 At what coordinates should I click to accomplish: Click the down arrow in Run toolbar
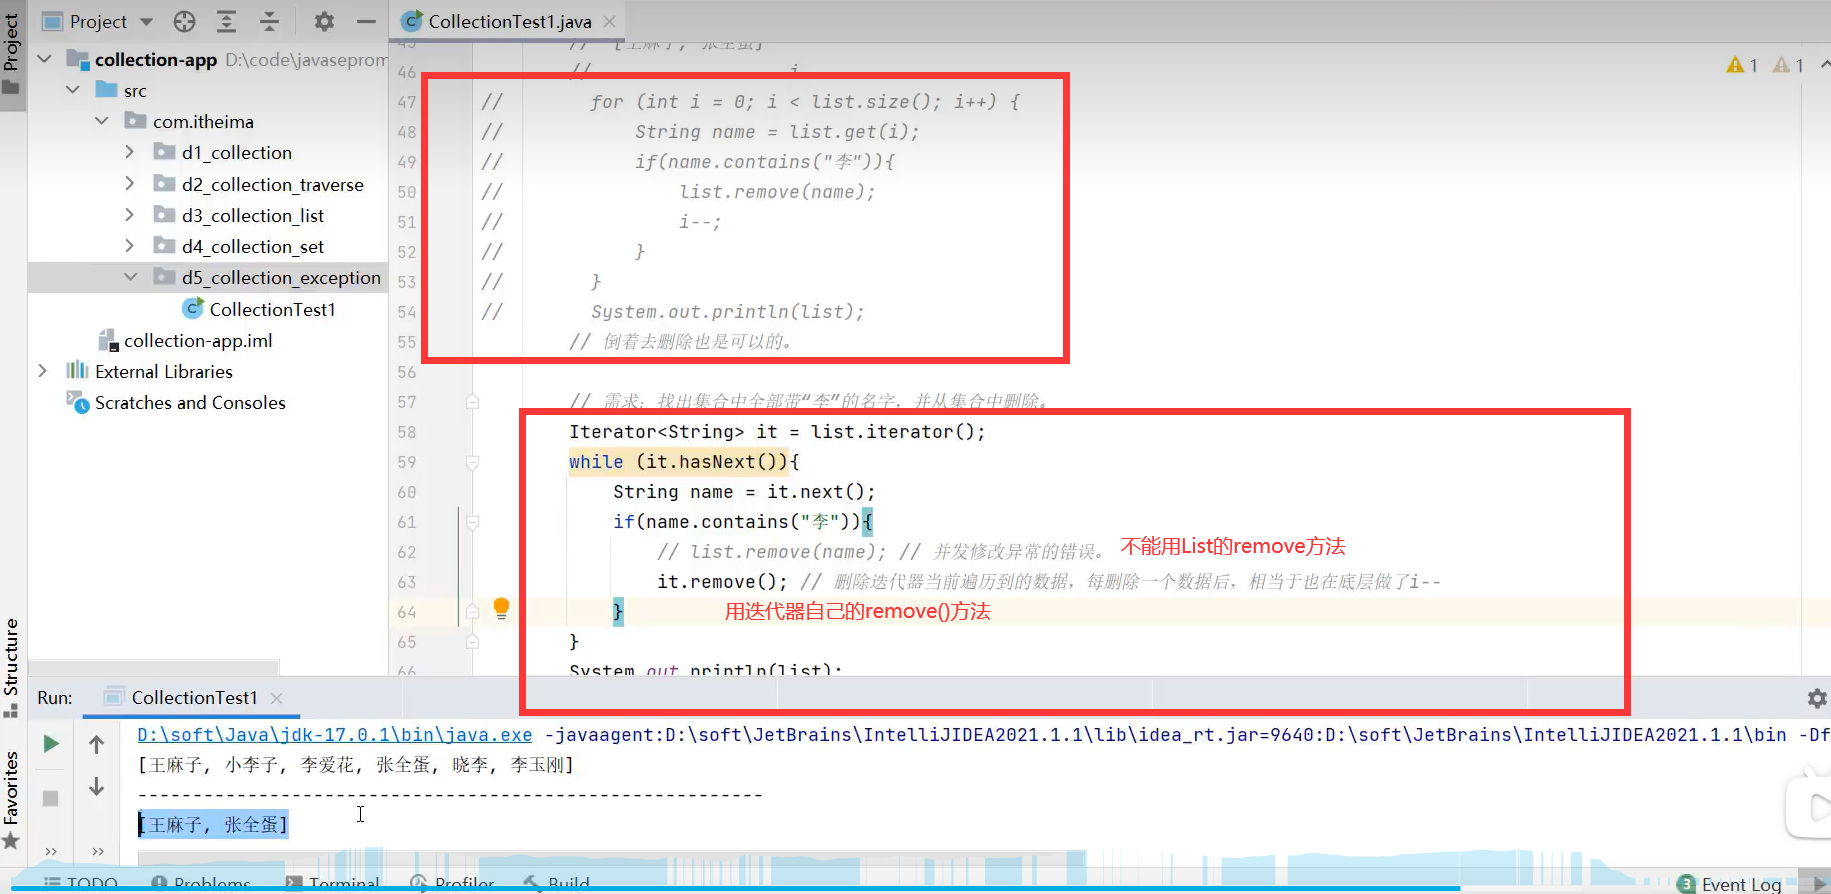(x=96, y=787)
